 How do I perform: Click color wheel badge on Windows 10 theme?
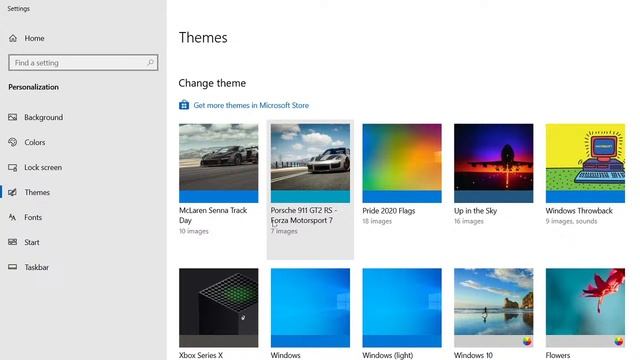click(x=527, y=342)
